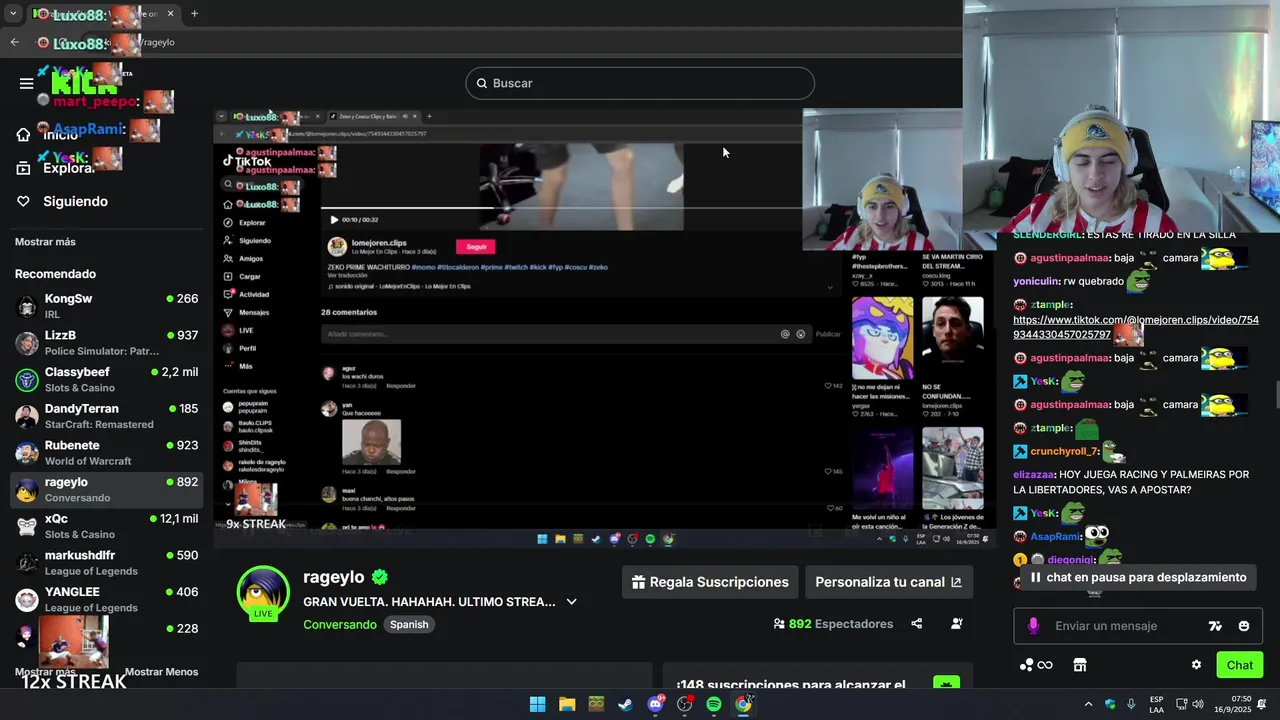Open chat settings gear icon

point(1196,665)
